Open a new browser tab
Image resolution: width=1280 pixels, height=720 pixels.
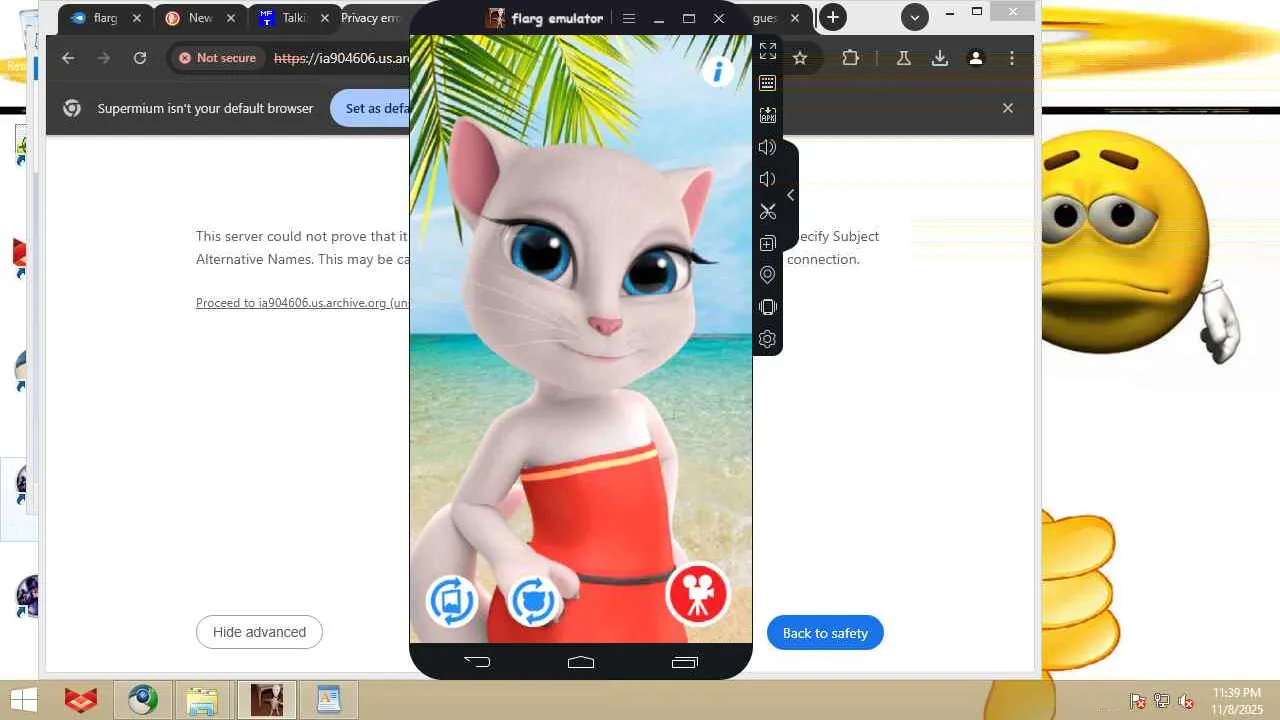coord(832,17)
